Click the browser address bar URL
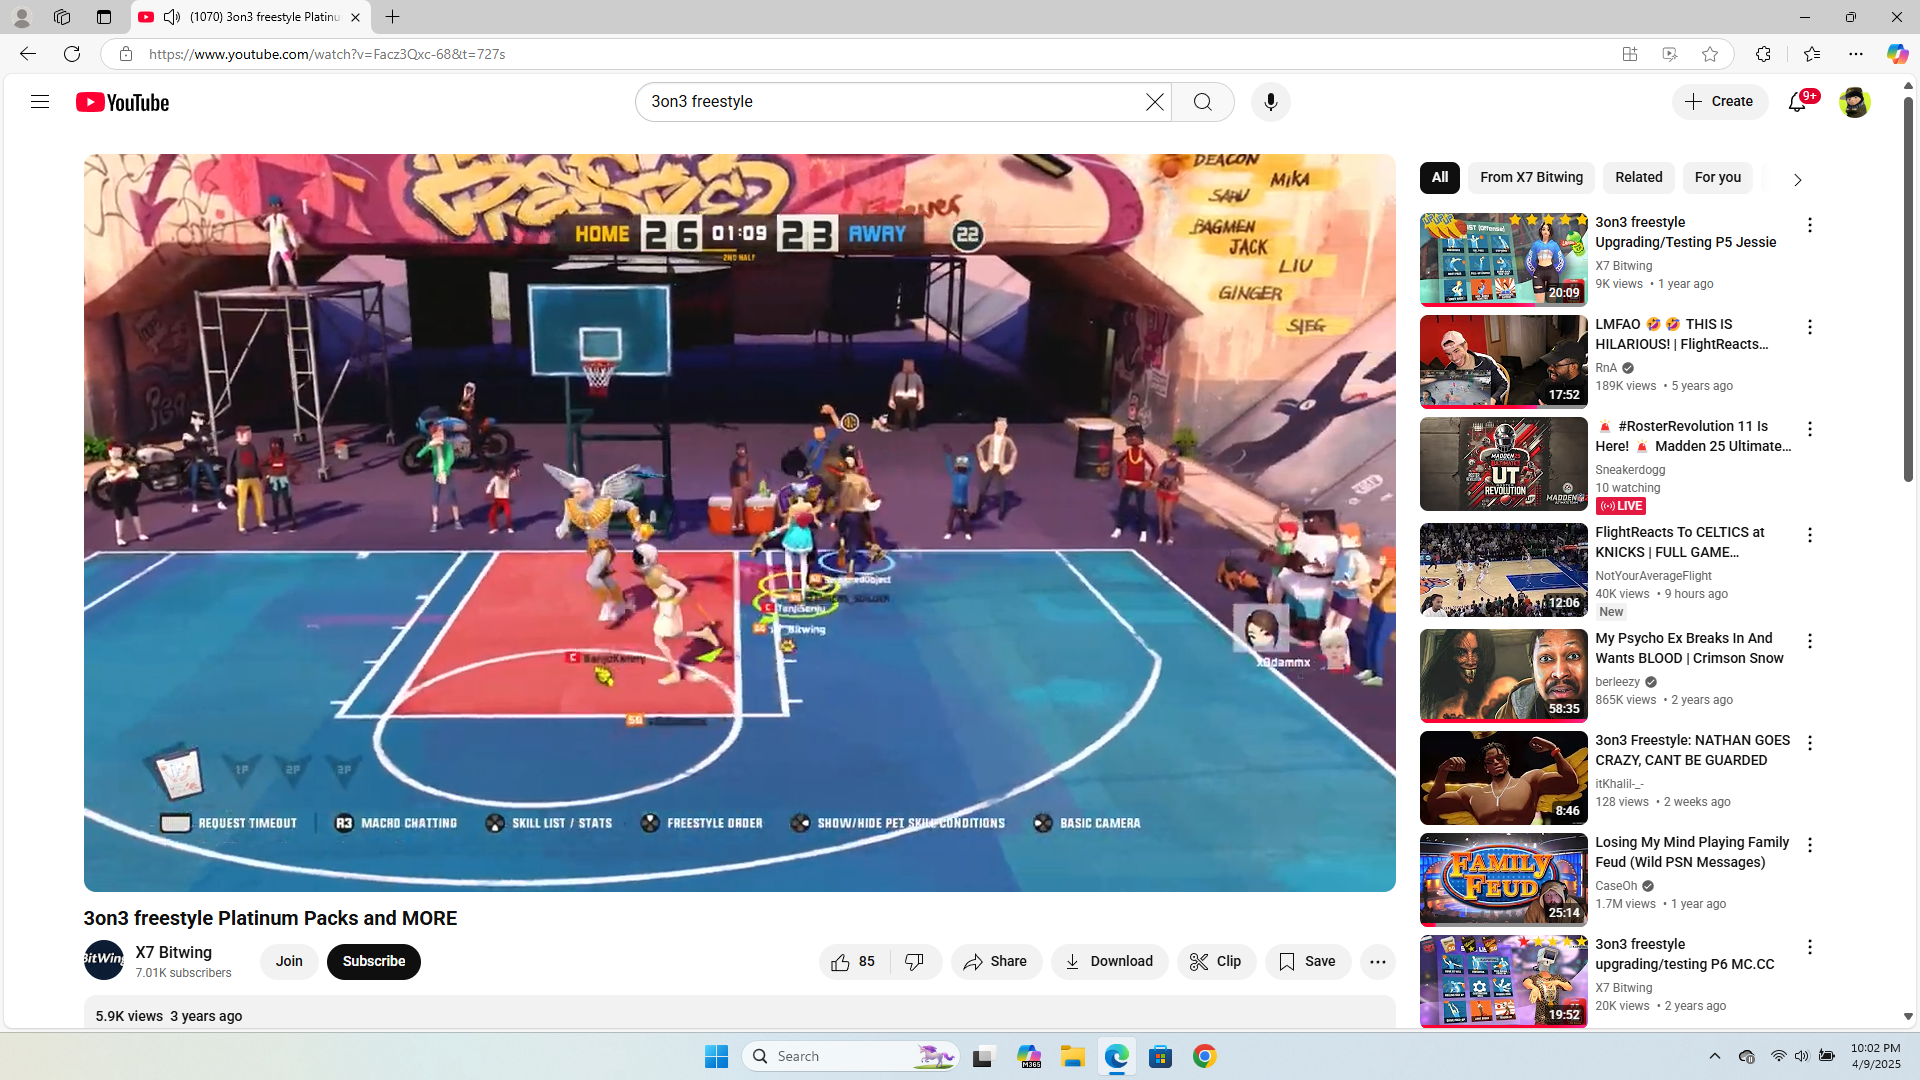The width and height of the screenshot is (1920, 1080). pos(327,54)
